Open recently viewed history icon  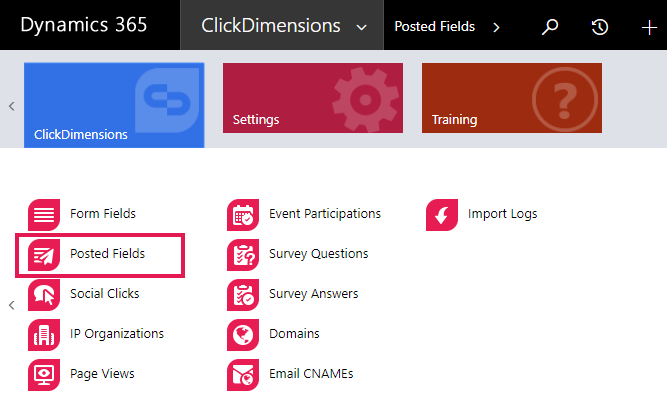tap(600, 27)
